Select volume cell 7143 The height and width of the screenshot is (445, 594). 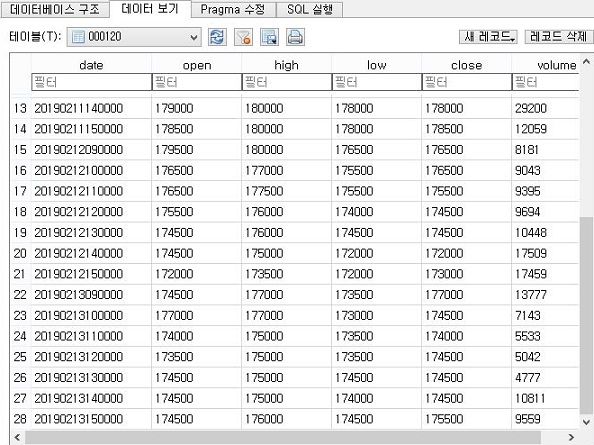[x=546, y=315]
